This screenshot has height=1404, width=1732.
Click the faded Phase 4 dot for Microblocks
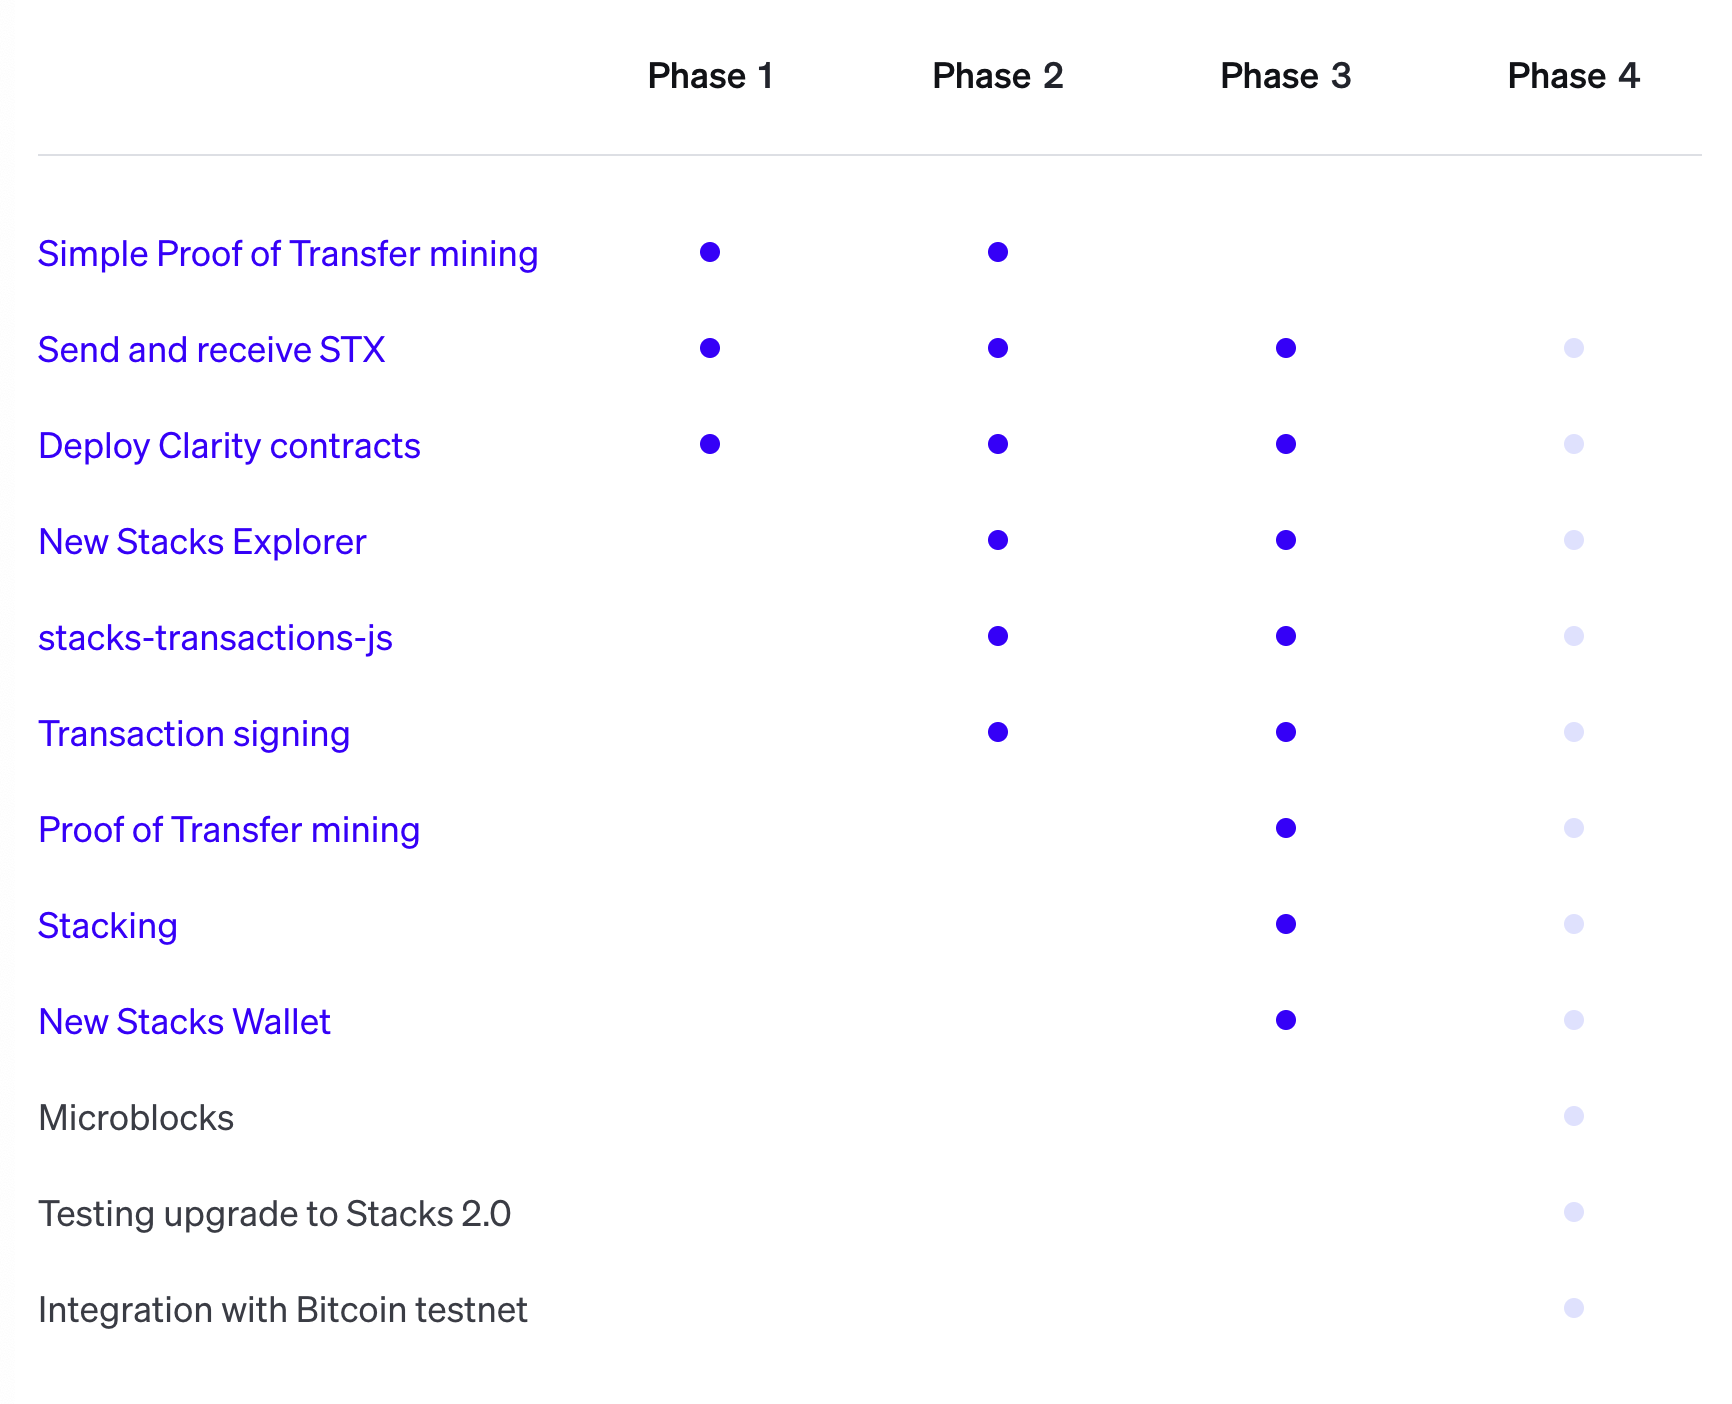1574,1116
